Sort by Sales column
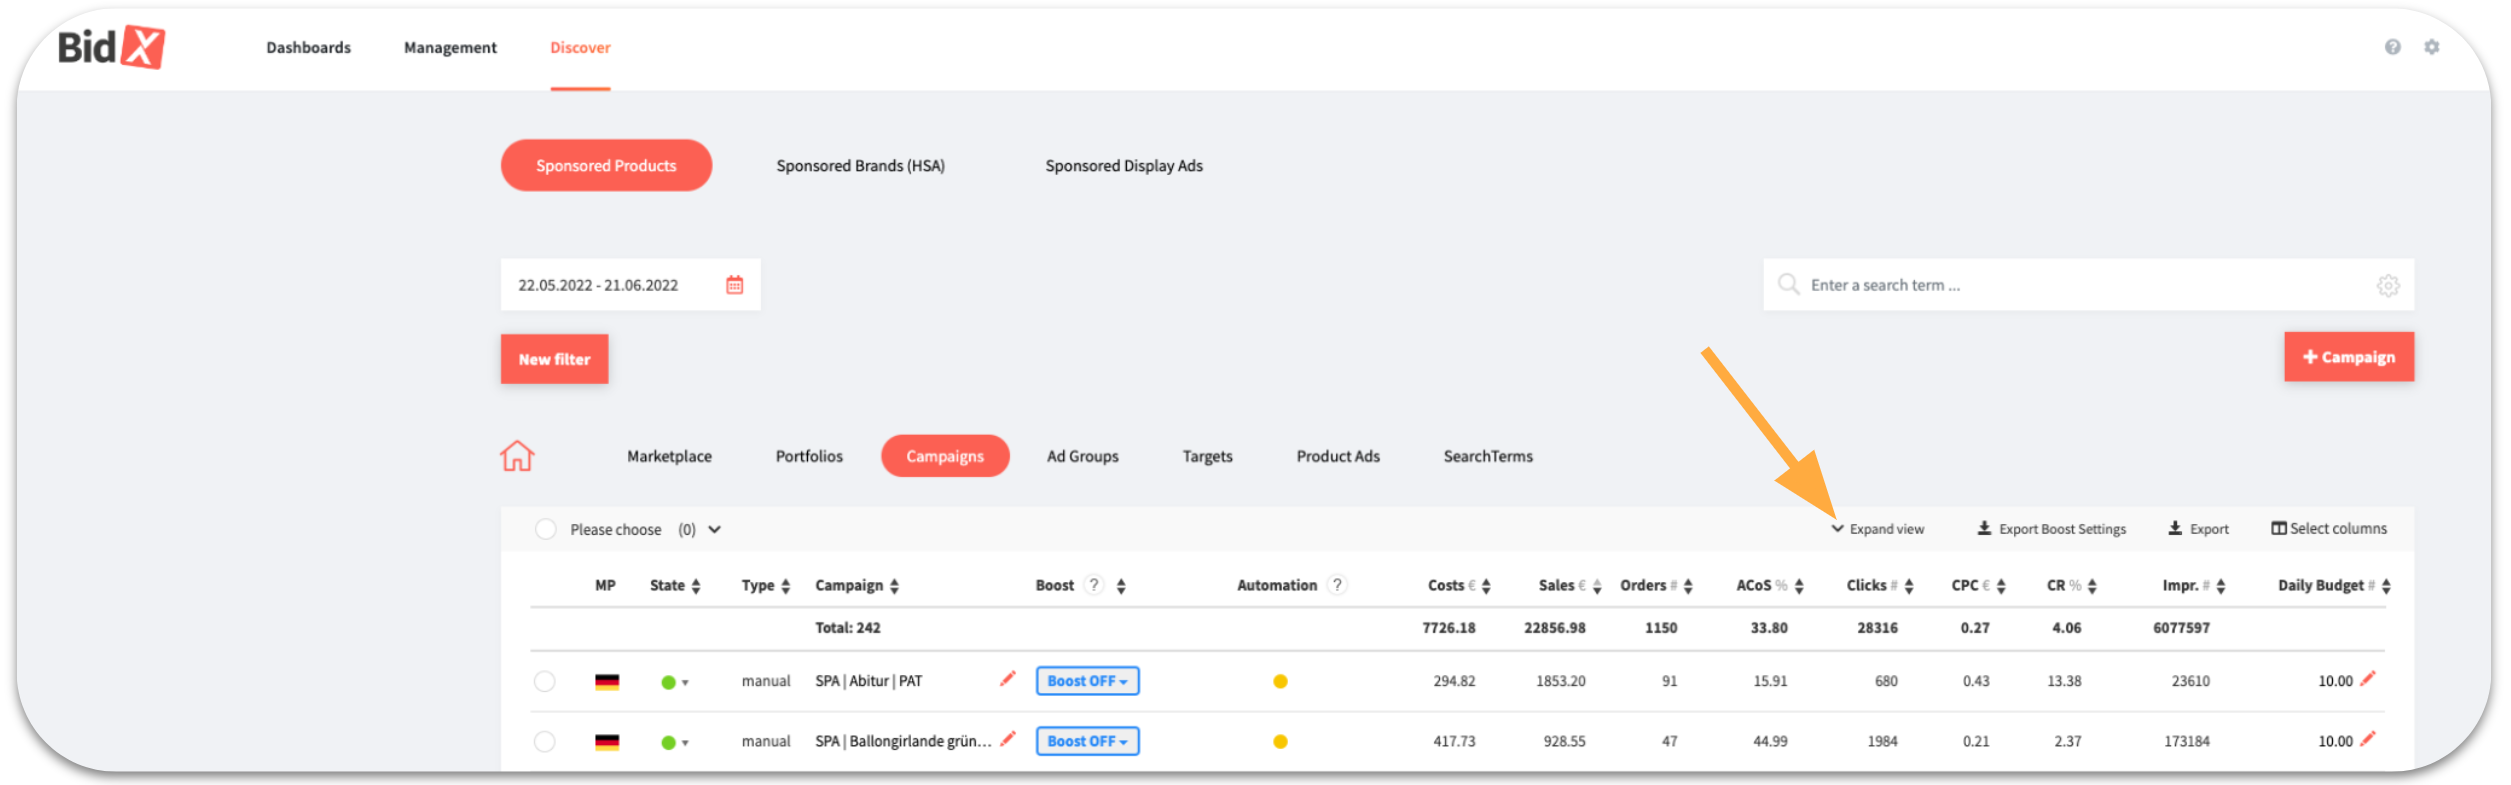2511x785 pixels. 1597,586
